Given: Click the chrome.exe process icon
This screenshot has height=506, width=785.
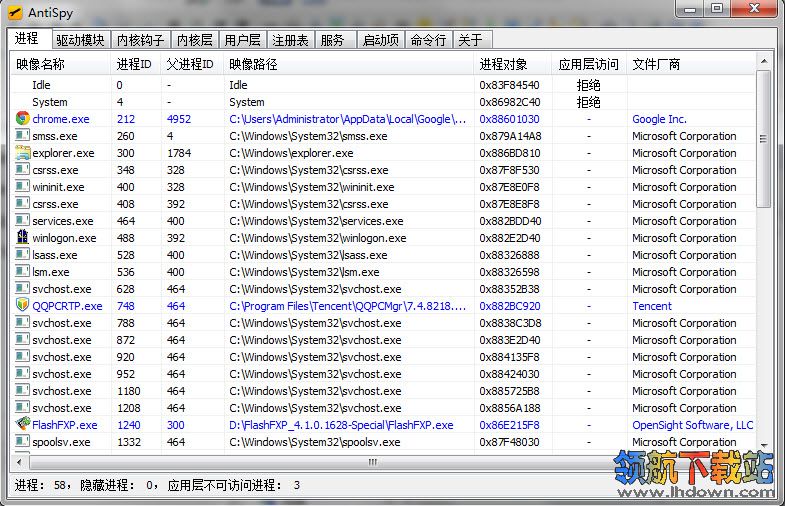Looking at the screenshot, I should pyautogui.click(x=23, y=119).
